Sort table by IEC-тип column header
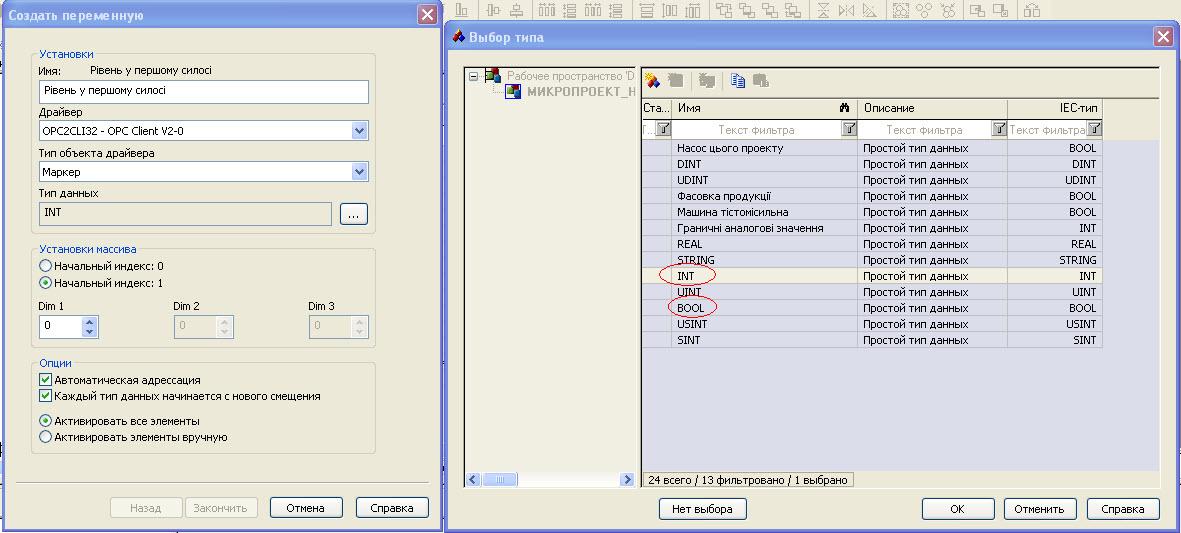Screen dimensions: 1181x533 (1054, 108)
